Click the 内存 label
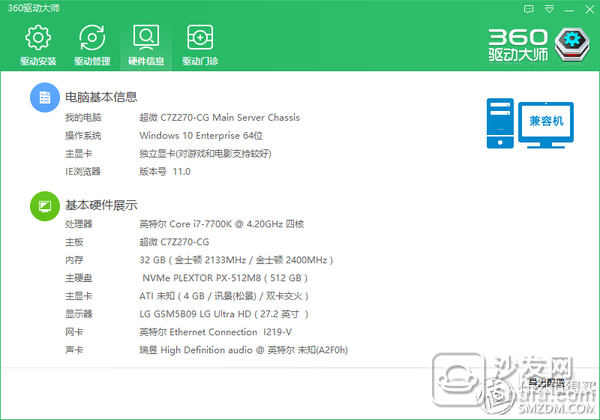This screenshot has width=600, height=420. click(x=74, y=260)
